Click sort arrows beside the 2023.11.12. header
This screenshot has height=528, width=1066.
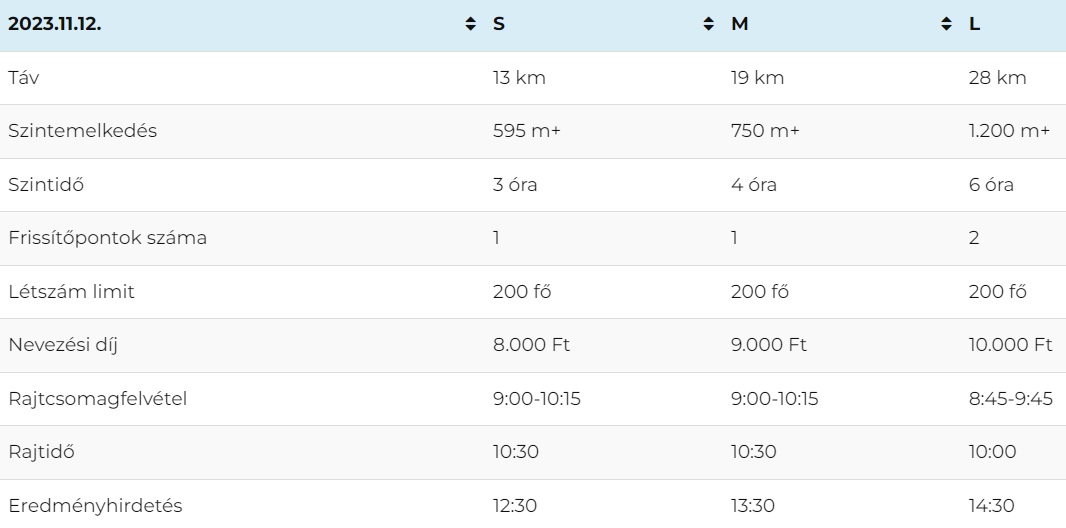pos(470,24)
